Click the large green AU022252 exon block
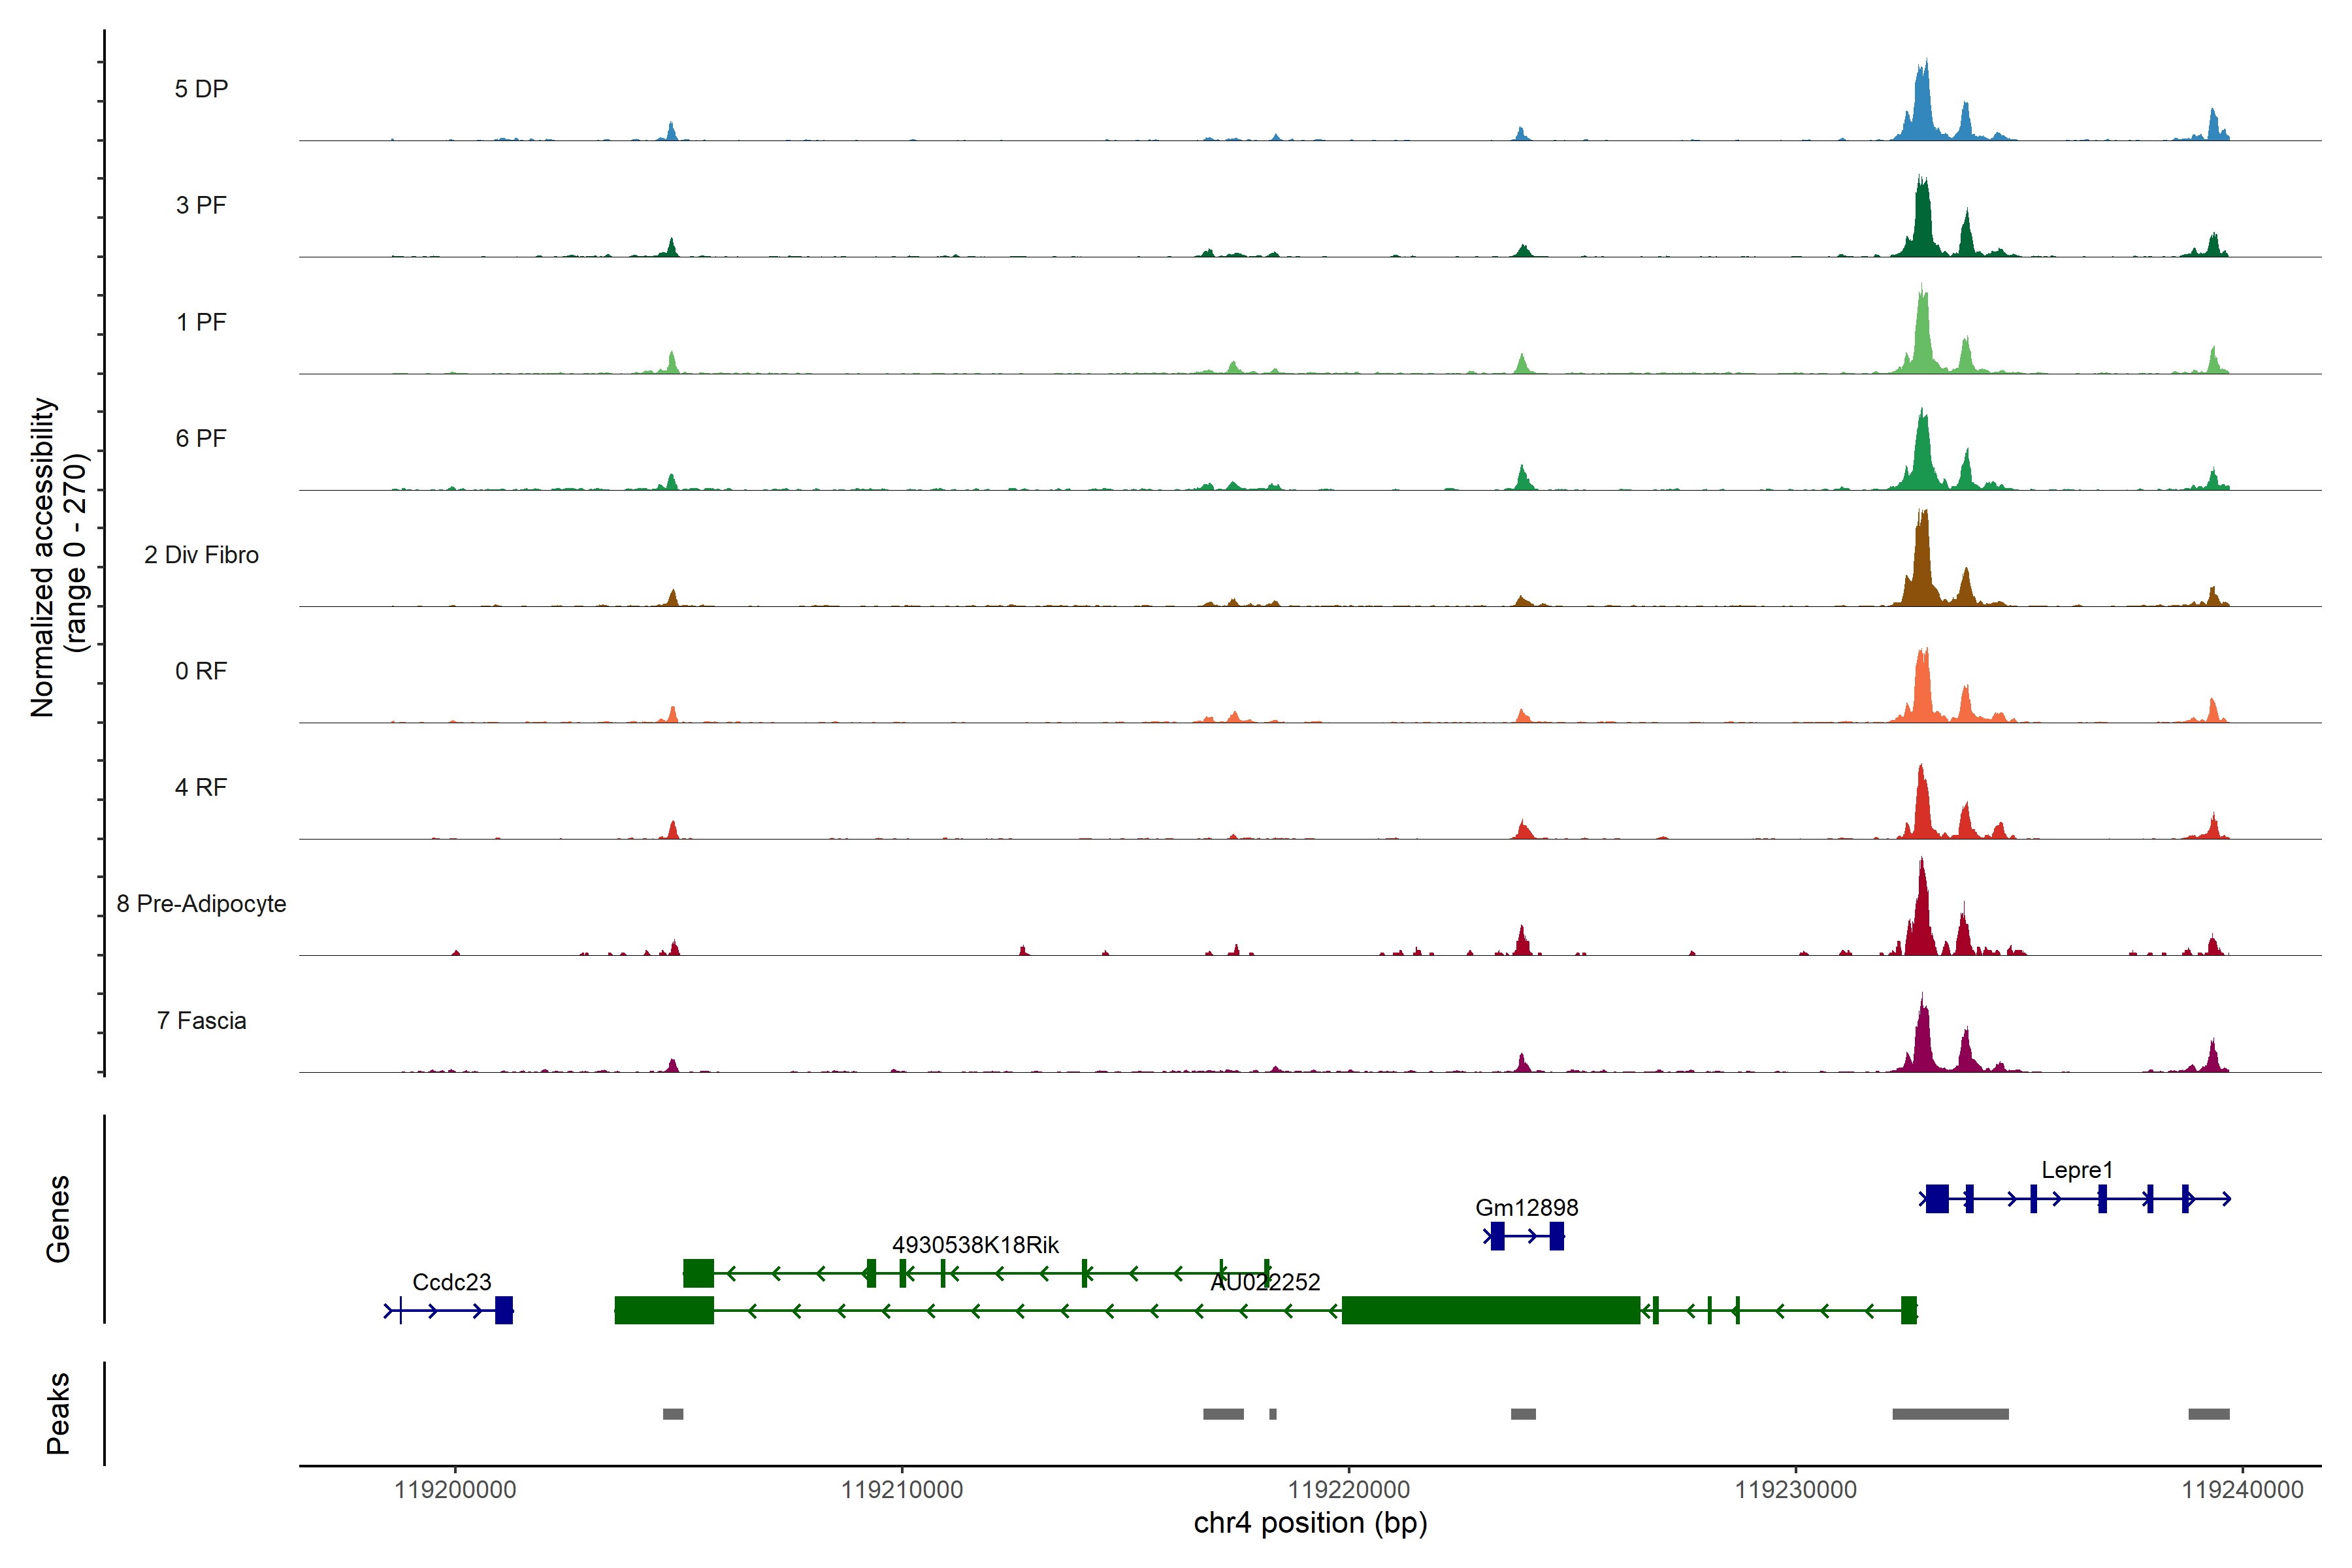The height and width of the screenshot is (1568, 2352). pos(1490,1309)
